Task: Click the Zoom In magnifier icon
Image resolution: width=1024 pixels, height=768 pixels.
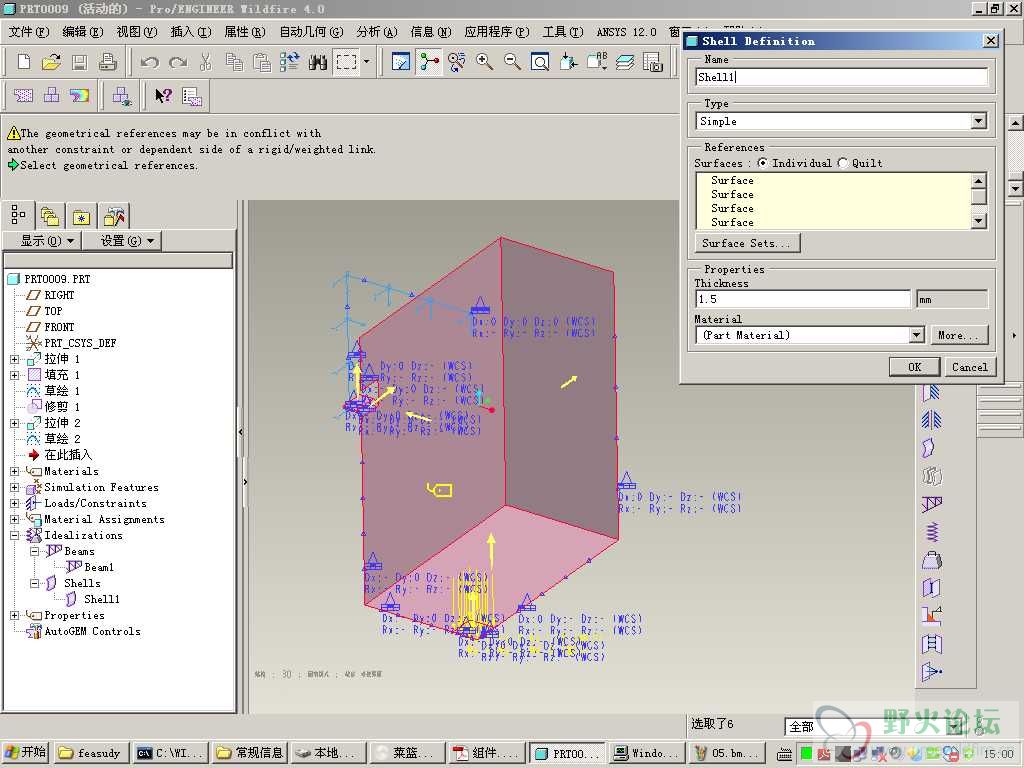Action: click(485, 62)
